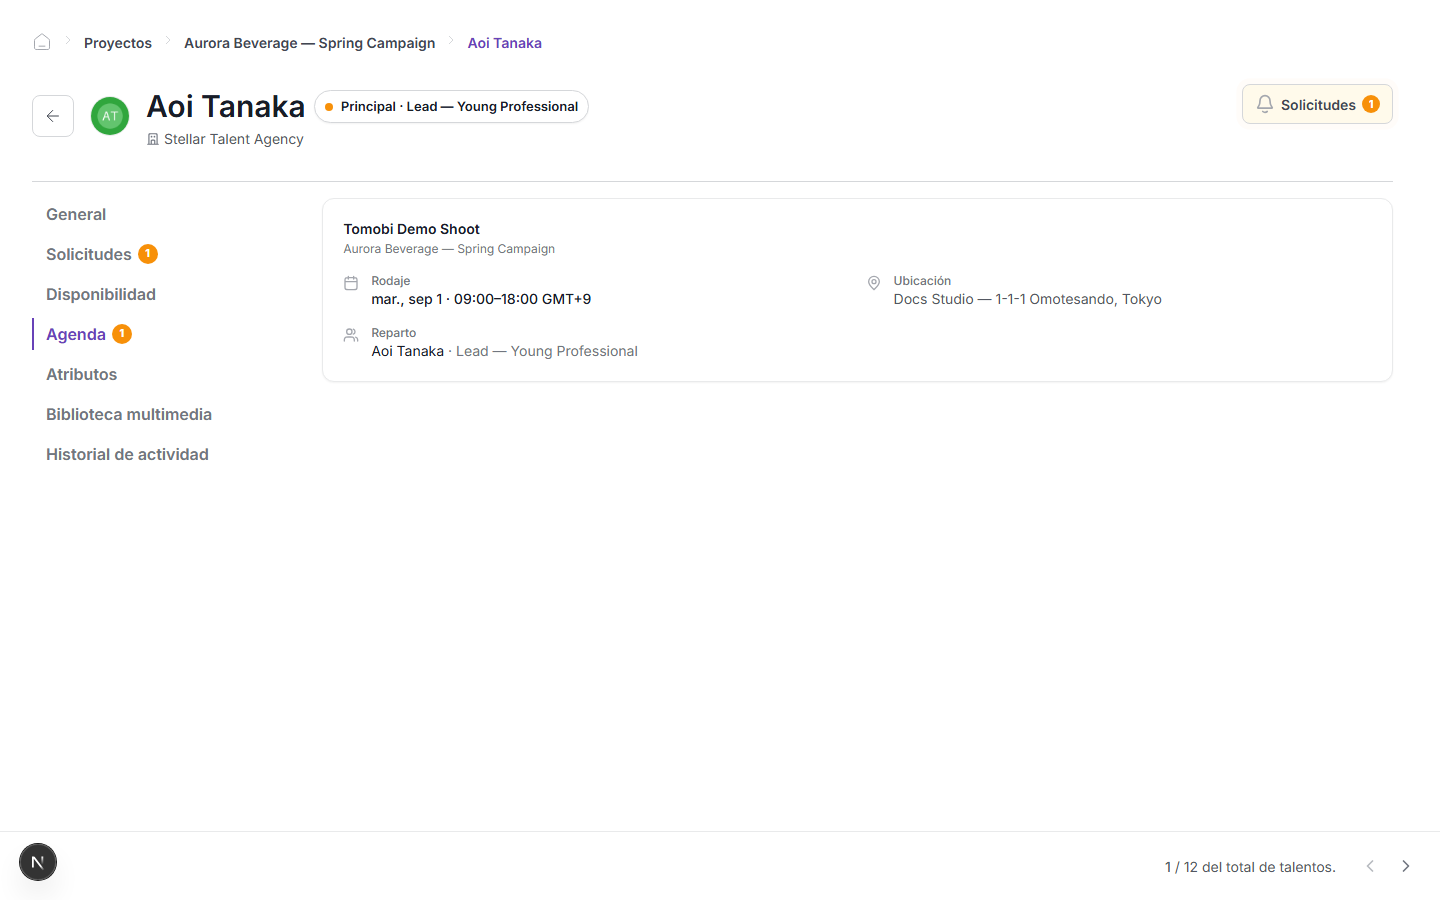The width and height of the screenshot is (1440, 900).
Task: Open the Atributos tab
Action: (81, 374)
